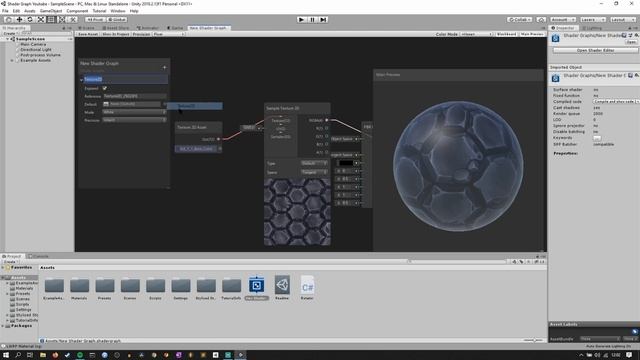Adjust the asset icon size slider

[x=533, y=340]
